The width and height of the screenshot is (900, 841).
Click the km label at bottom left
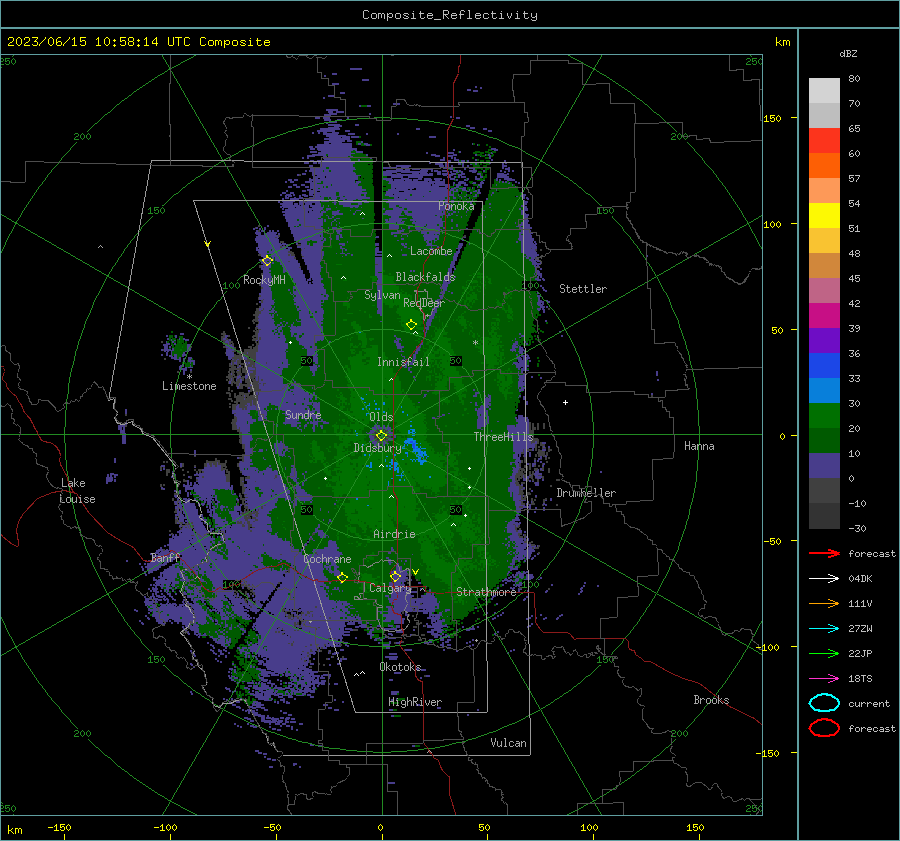coord(14,830)
